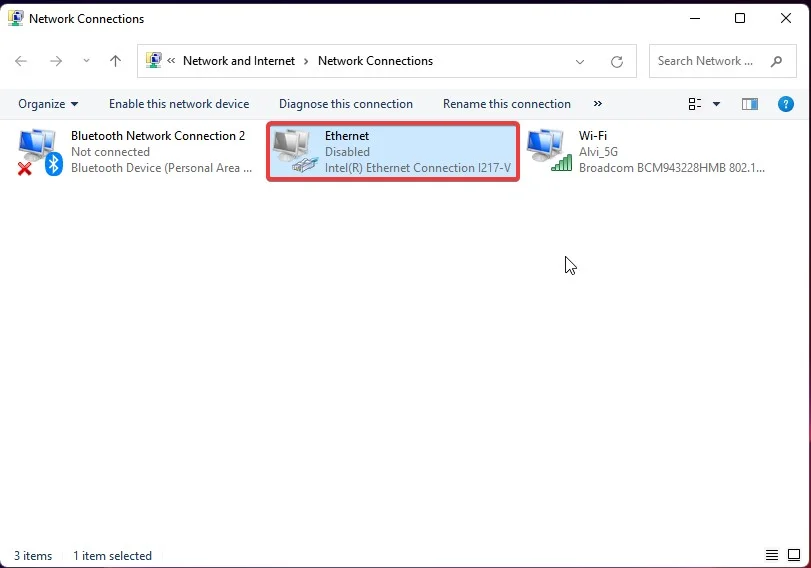Select the Wi-Fi adapter icon
The image size is (811, 568).
pos(549,151)
